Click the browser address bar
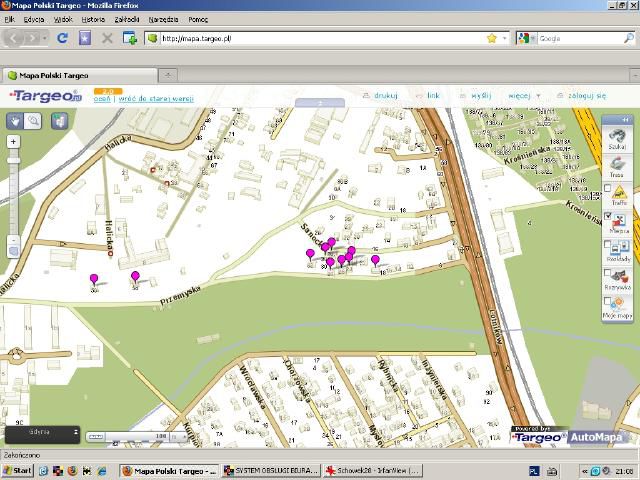Screen dimensions: 640x480 320,38
